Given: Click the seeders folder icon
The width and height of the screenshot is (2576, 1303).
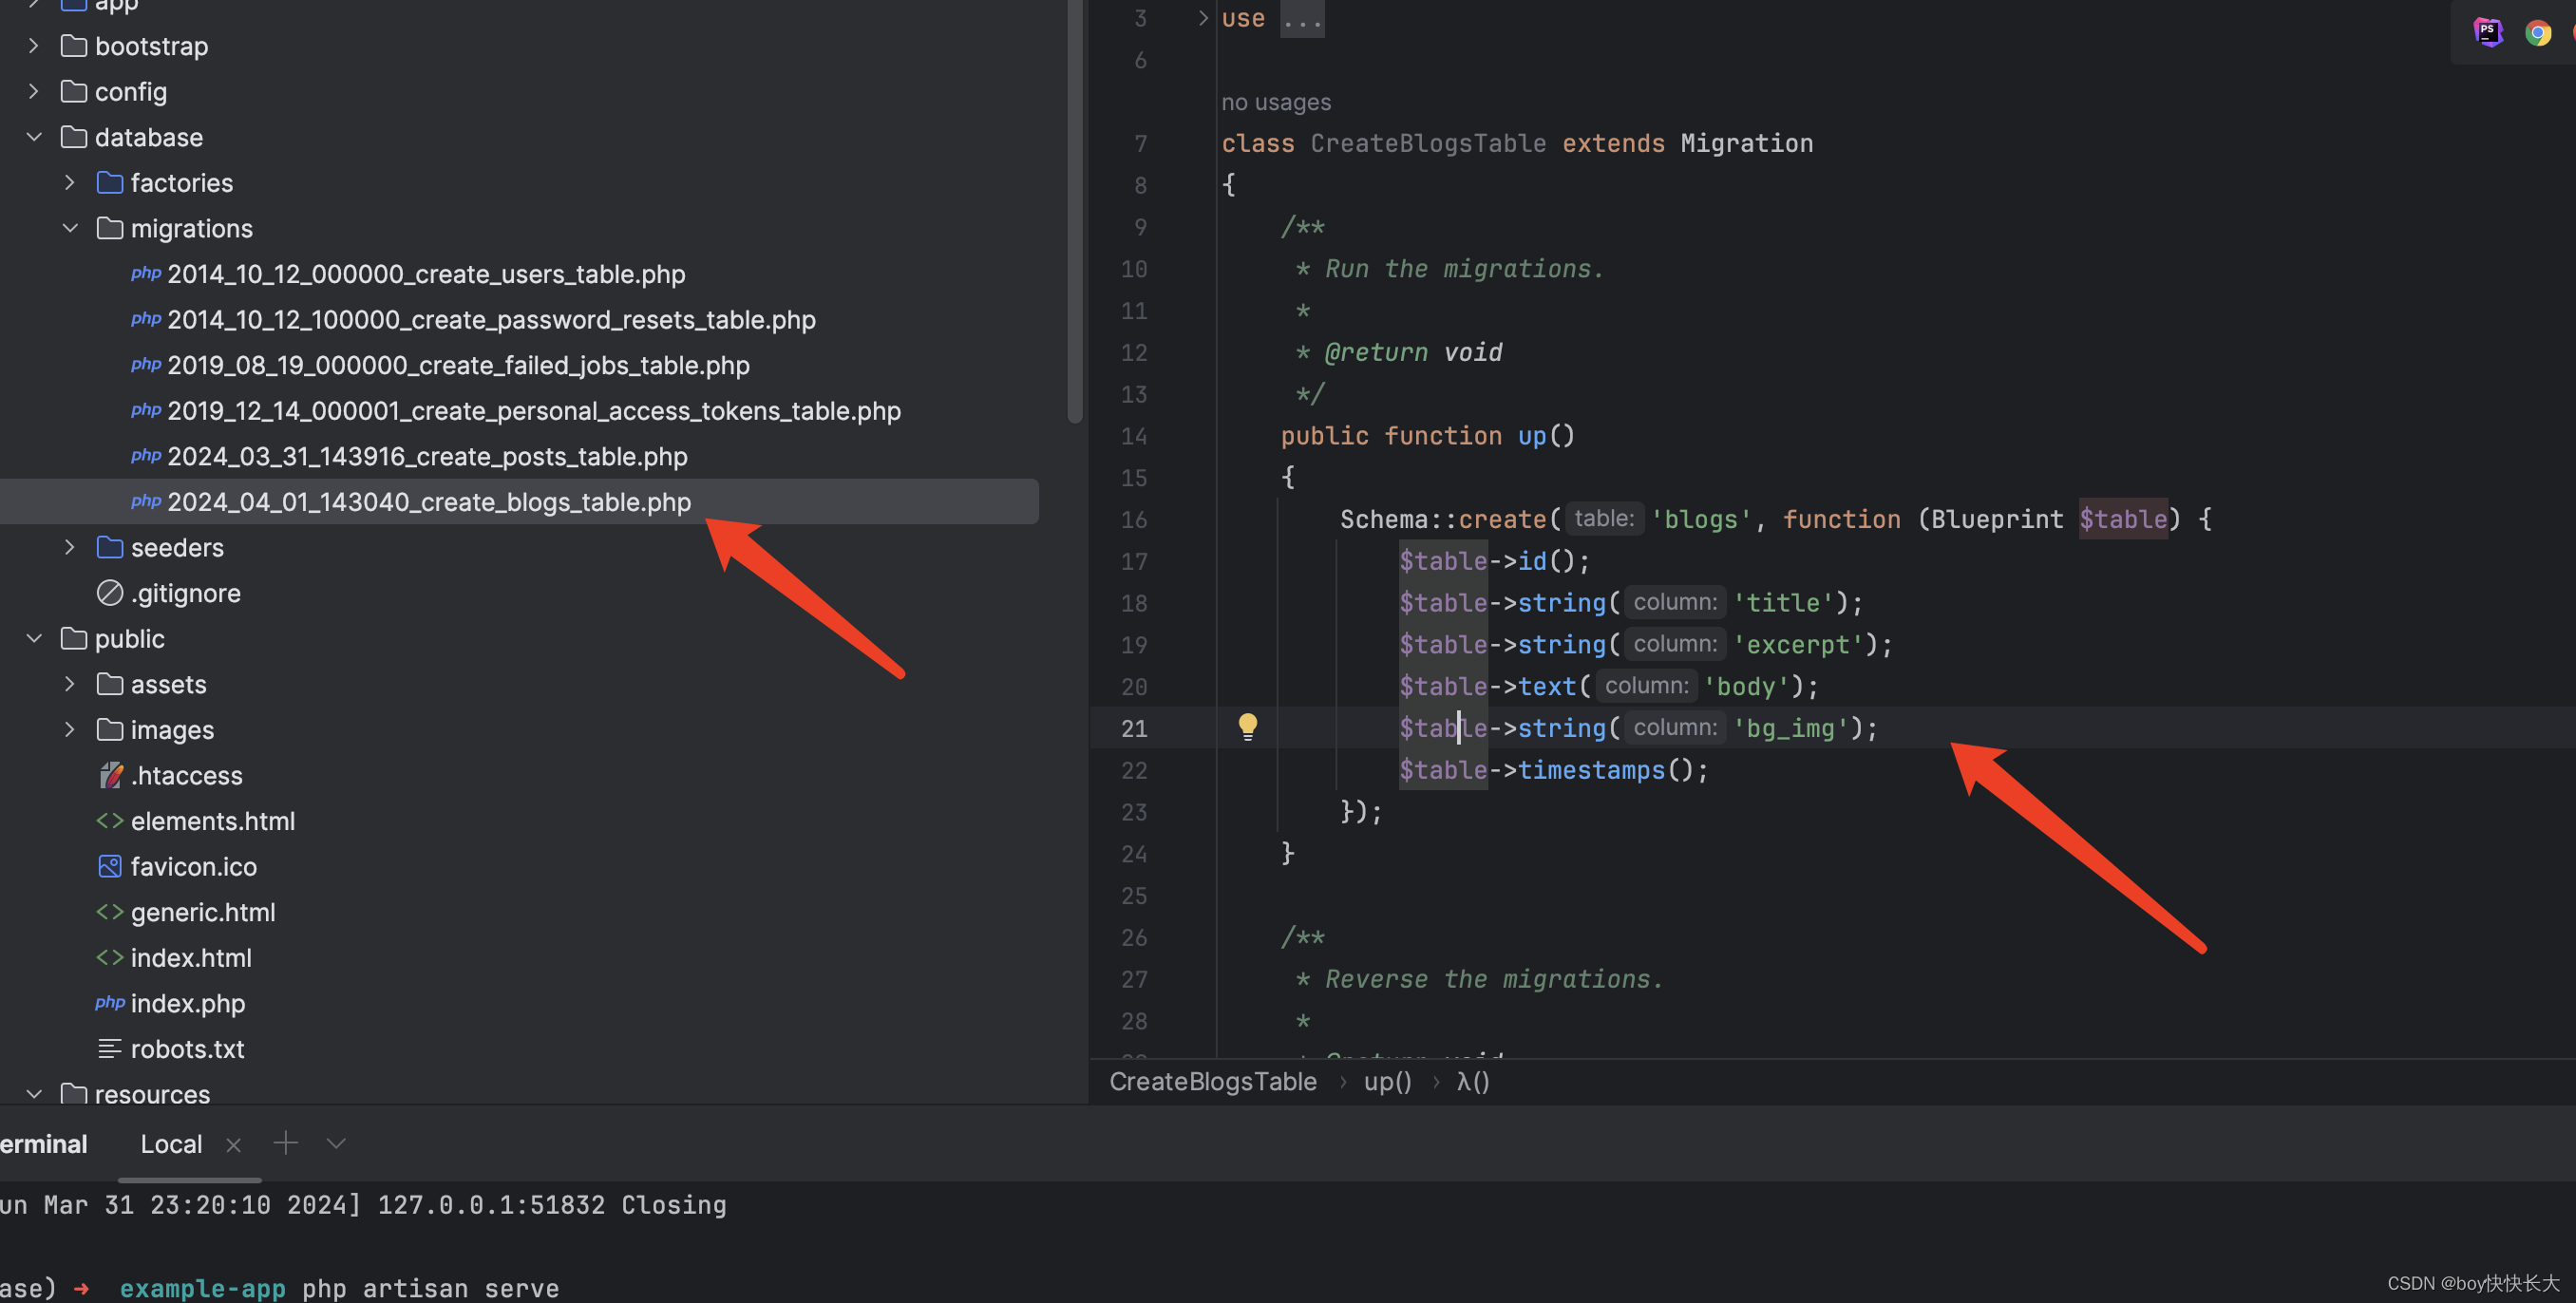Looking at the screenshot, I should [x=110, y=547].
